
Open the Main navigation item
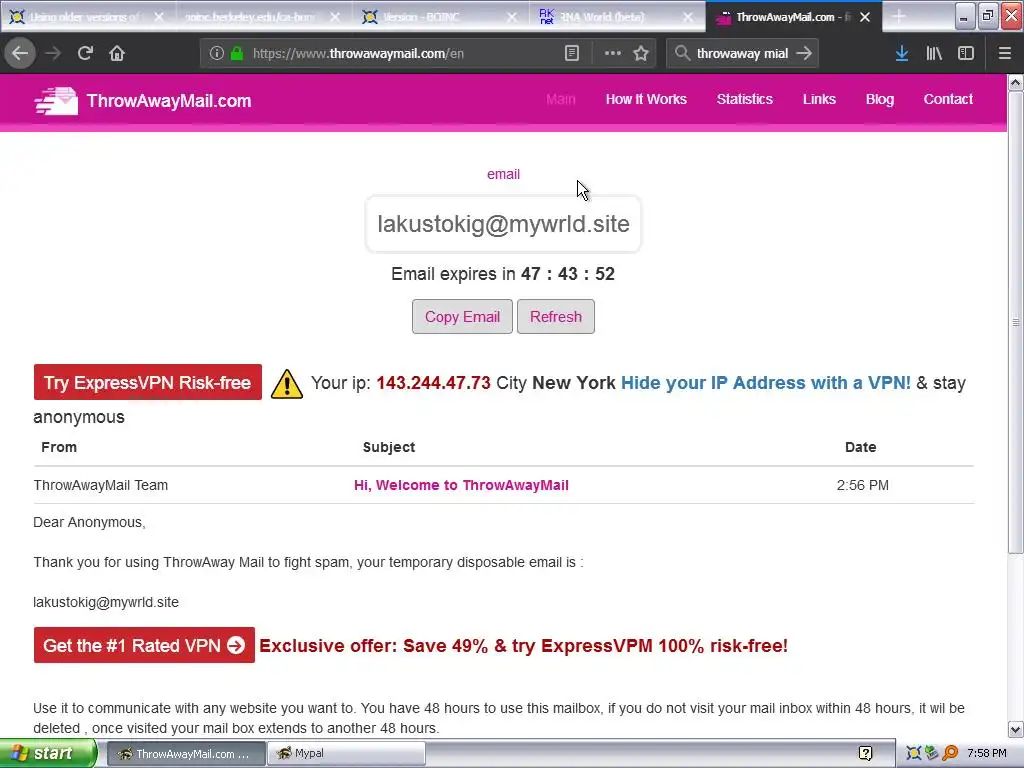(x=560, y=99)
